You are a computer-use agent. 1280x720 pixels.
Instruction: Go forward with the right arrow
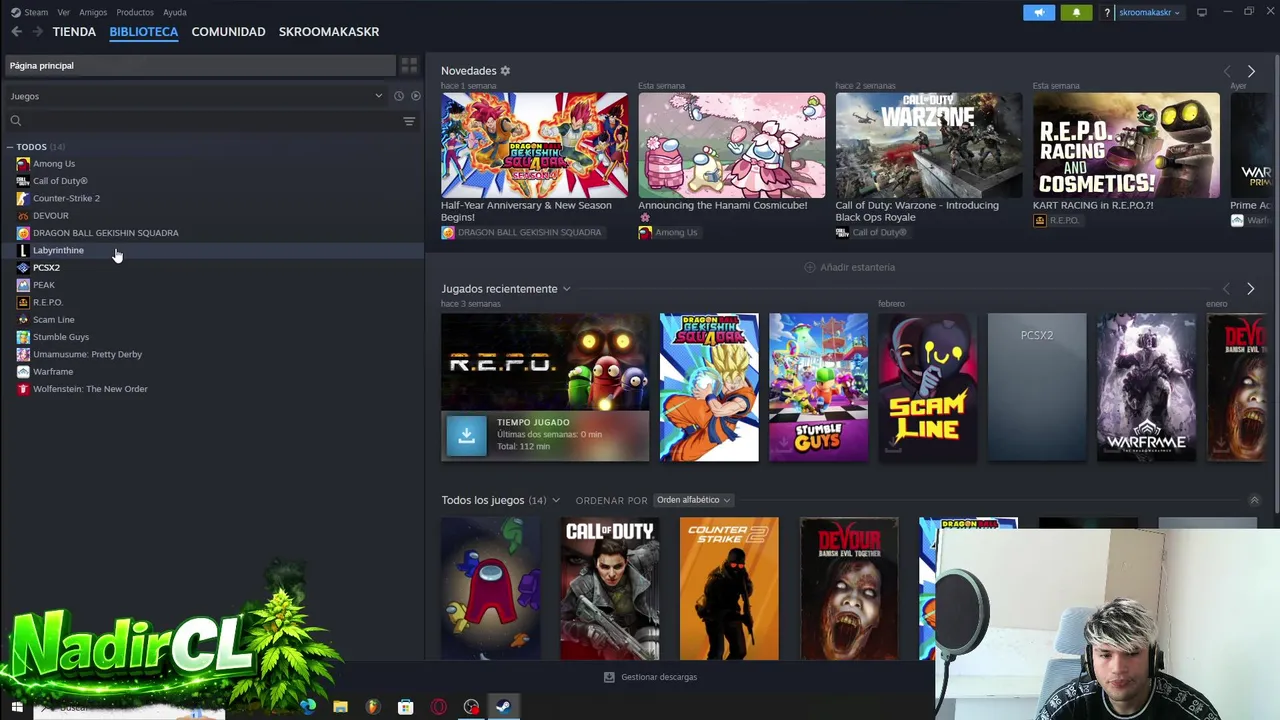(x=37, y=32)
